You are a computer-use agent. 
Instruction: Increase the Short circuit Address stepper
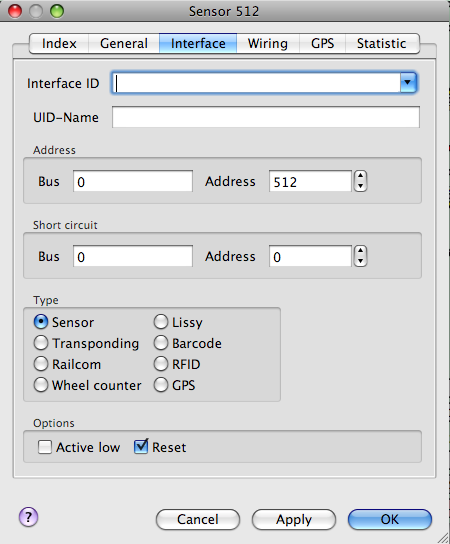pos(360,251)
